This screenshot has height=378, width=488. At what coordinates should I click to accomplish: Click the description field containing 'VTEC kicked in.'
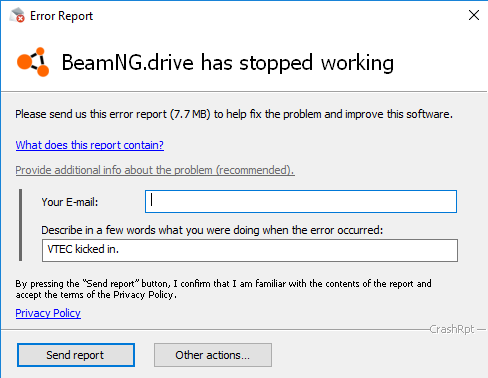pyautogui.click(x=250, y=250)
